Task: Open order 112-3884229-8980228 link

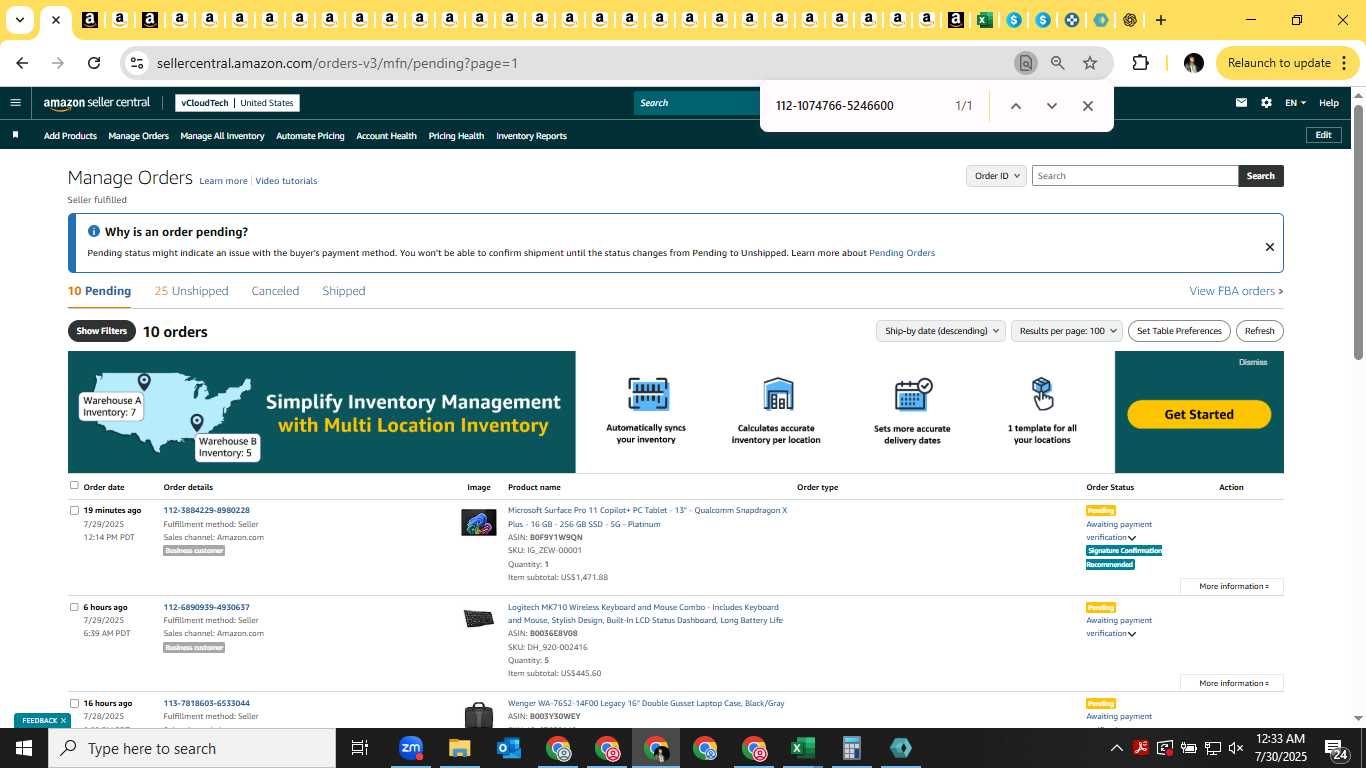Action: [206, 510]
